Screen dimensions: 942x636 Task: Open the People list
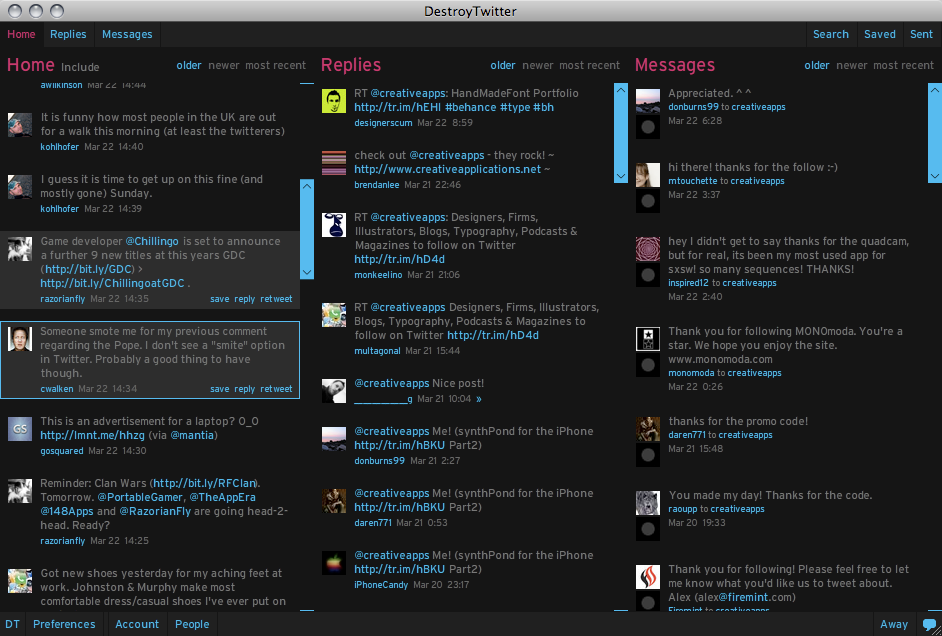coord(192,624)
